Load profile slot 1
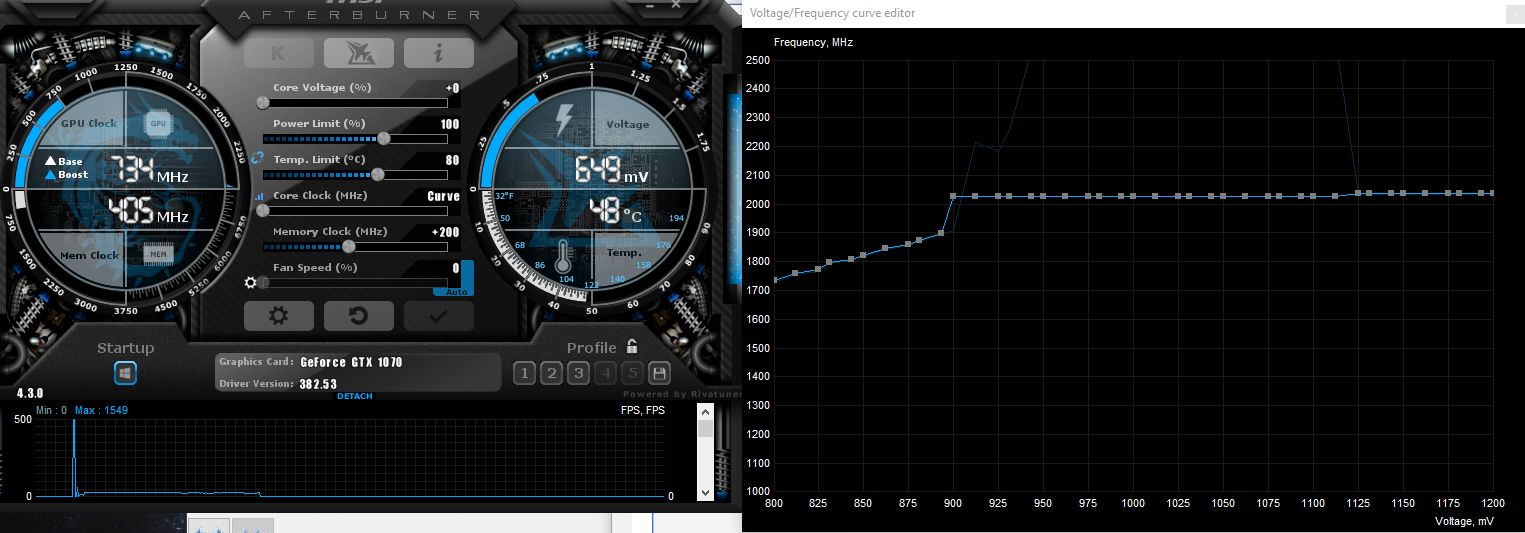Screen dimensions: 1525x533 click(523, 374)
